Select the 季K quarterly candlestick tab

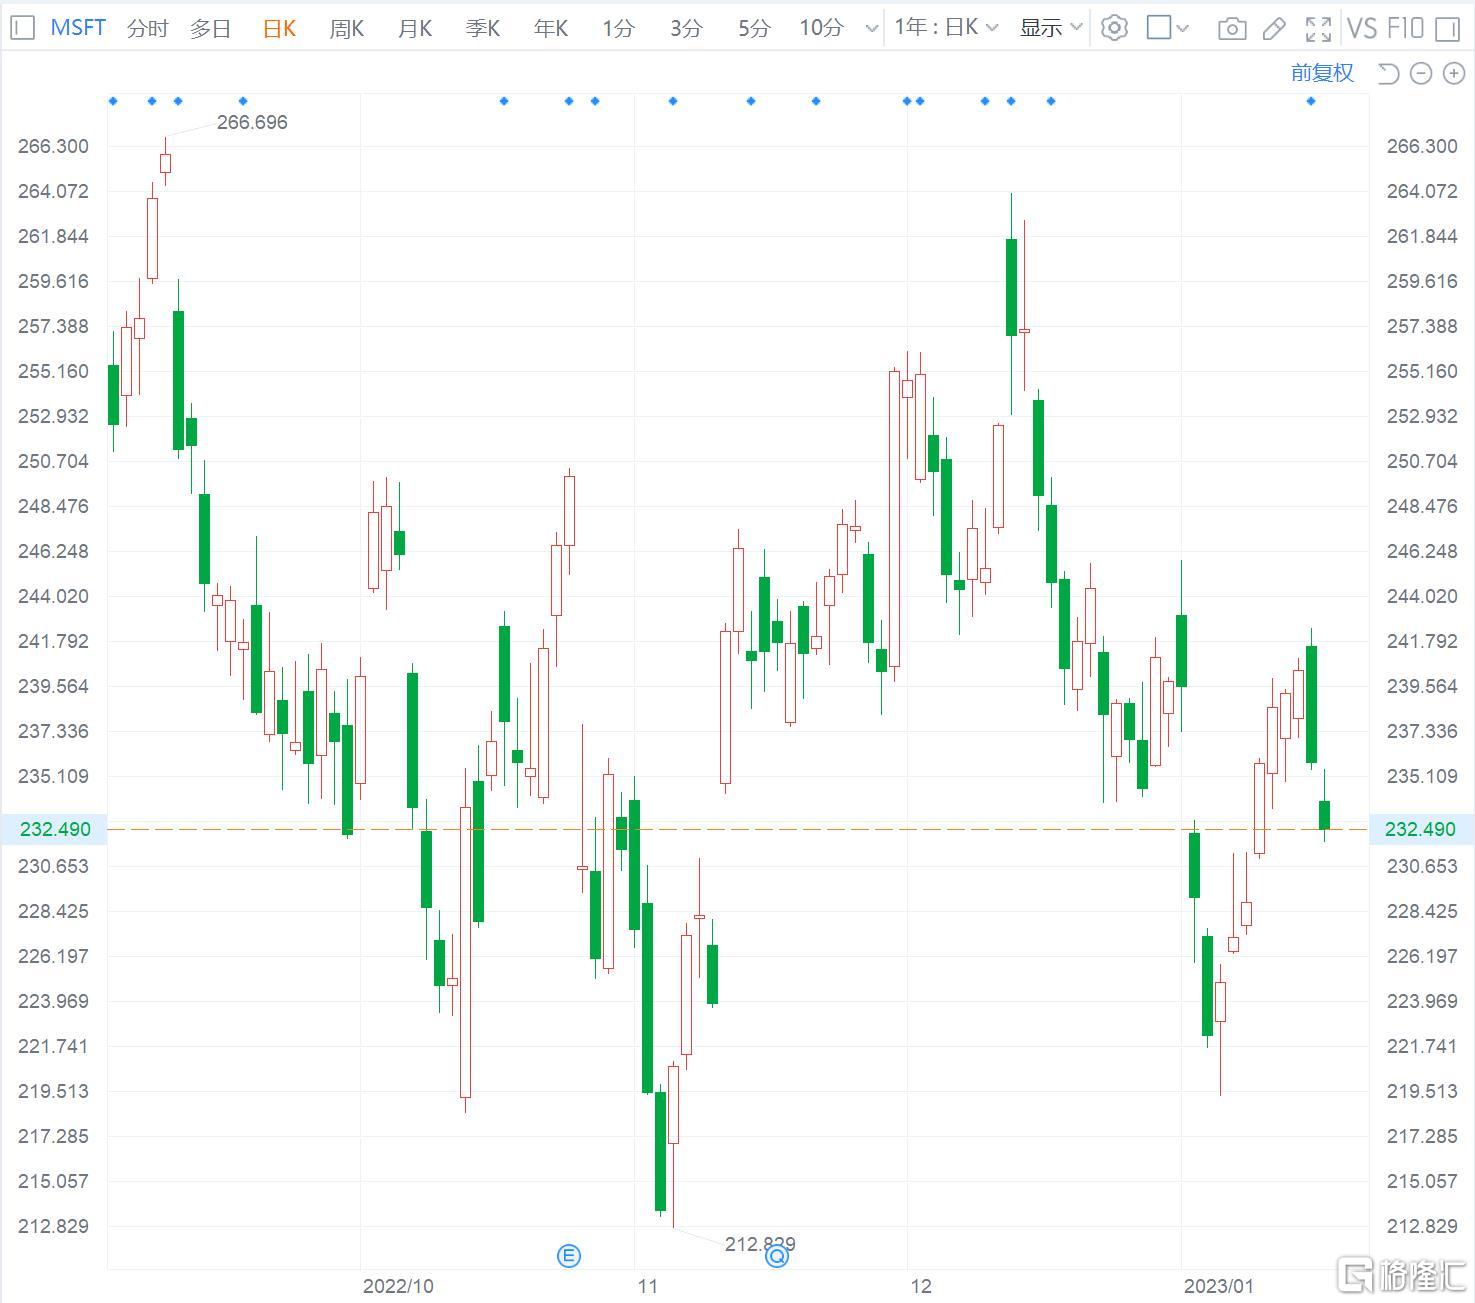pos(483,28)
